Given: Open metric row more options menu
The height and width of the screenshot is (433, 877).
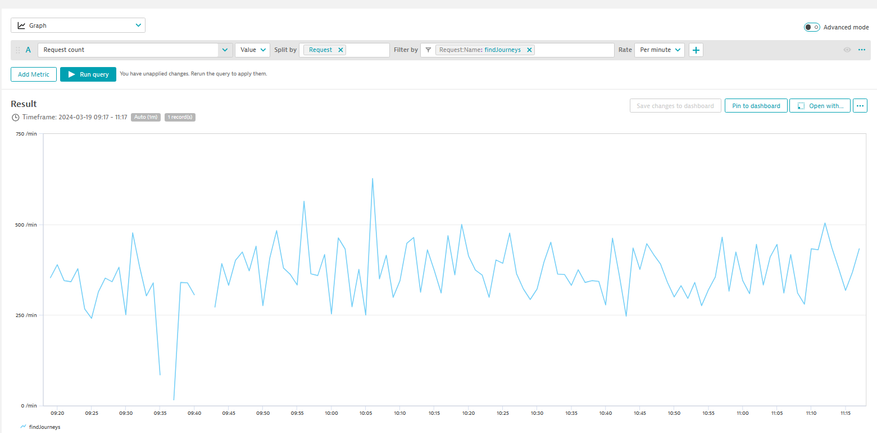Looking at the screenshot, I should pos(862,50).
